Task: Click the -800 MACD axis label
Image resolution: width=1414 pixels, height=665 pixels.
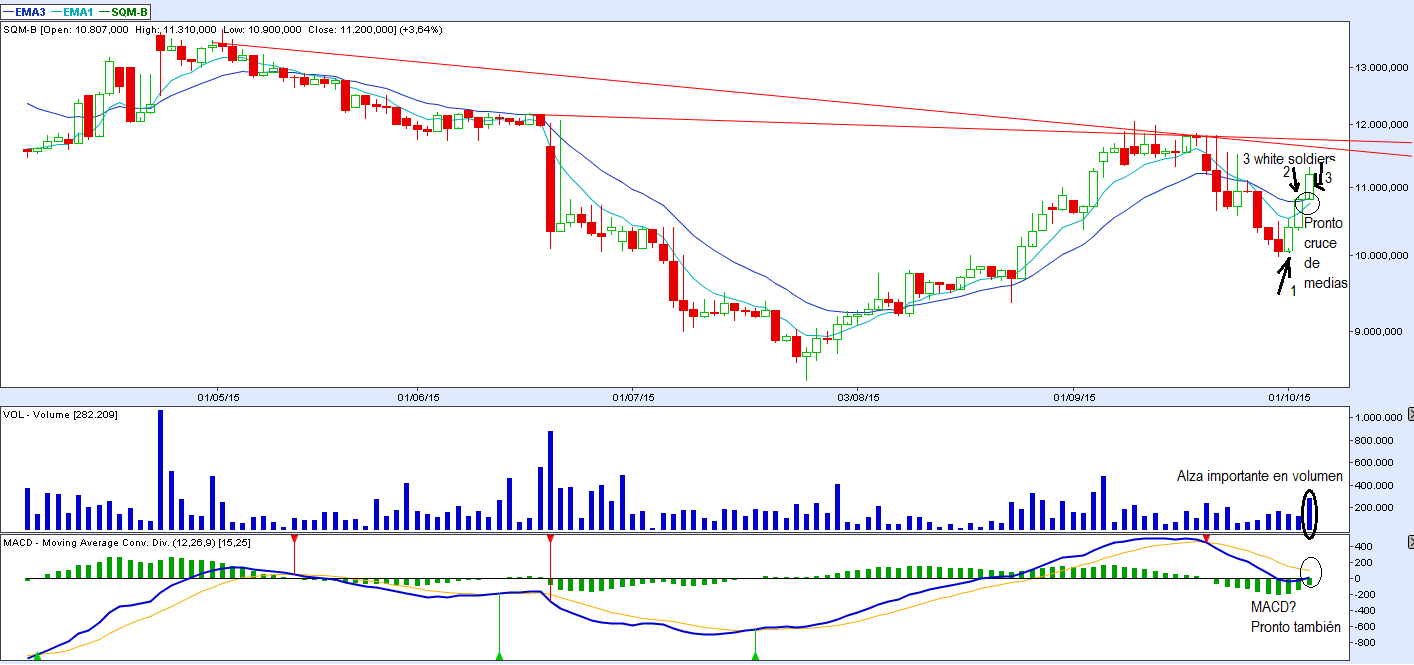Action: tap(1367, 643)
